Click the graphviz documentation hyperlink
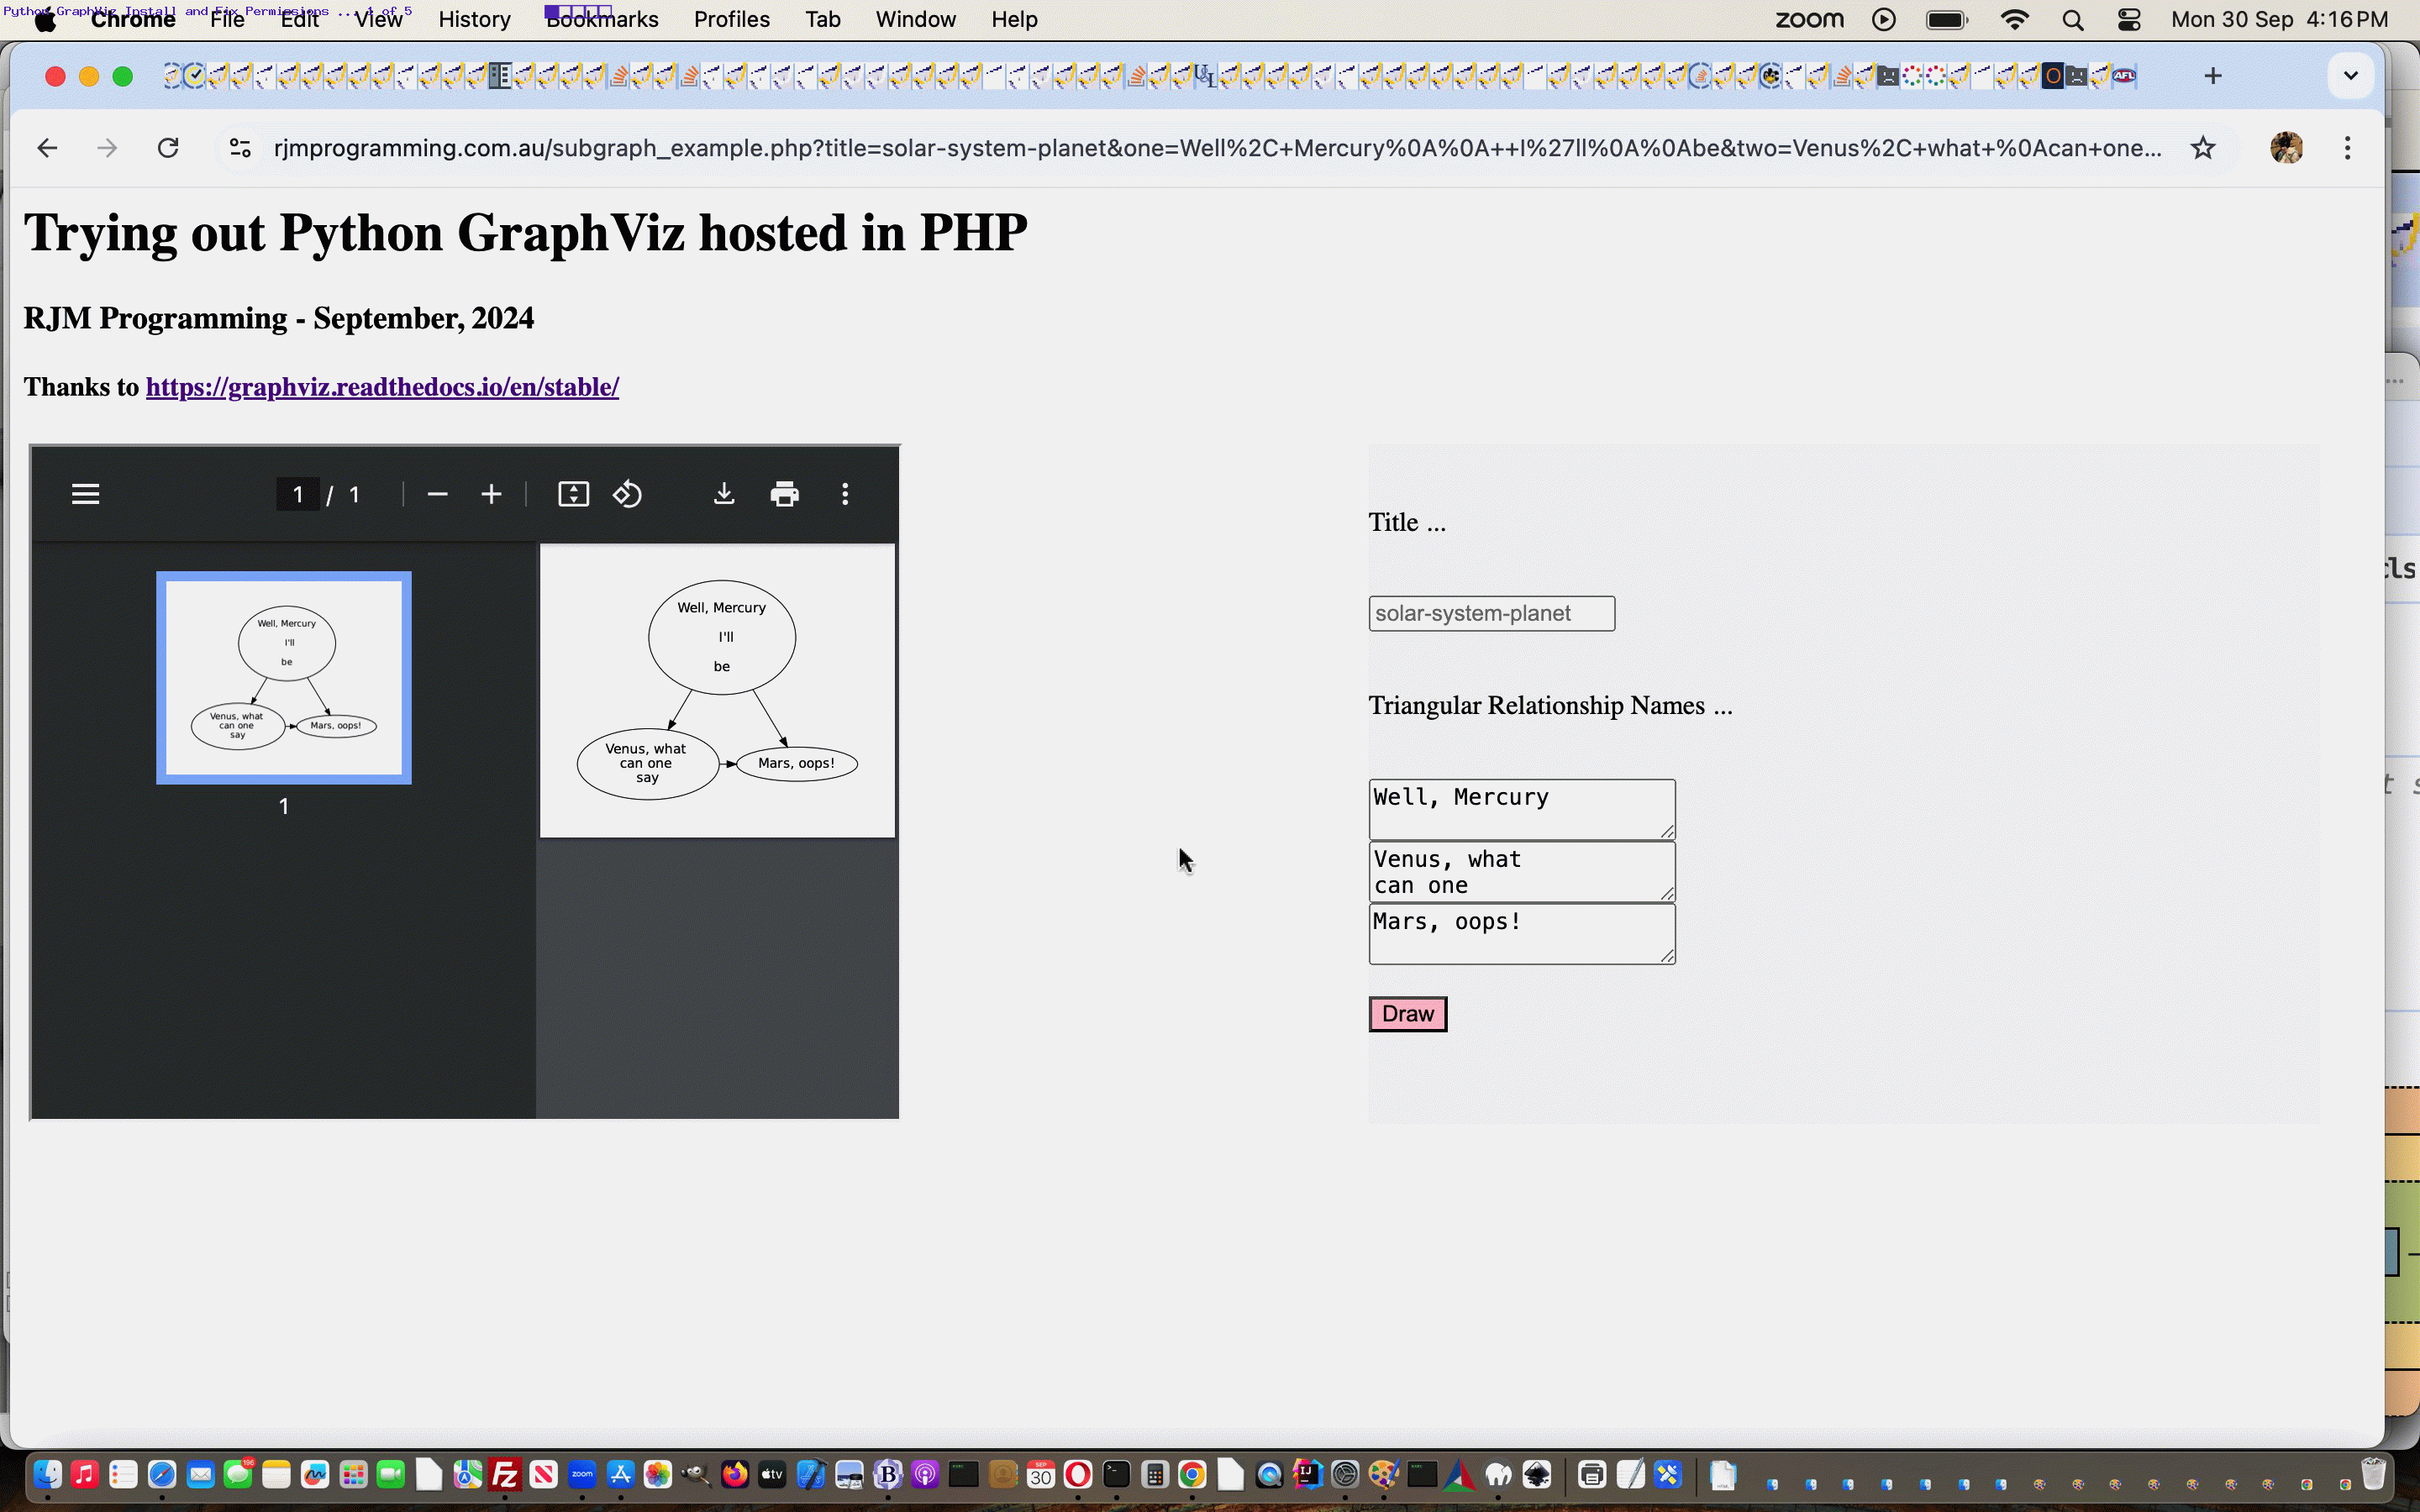 [383, 386]
